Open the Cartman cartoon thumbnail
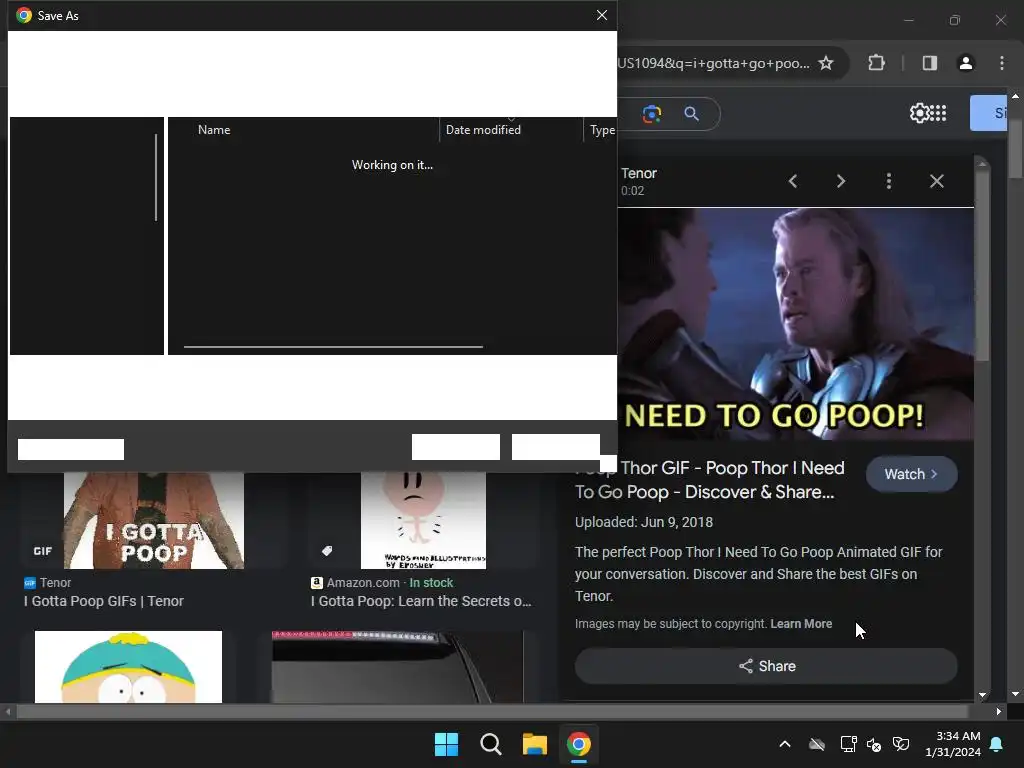Screen dimensions: 1024x768 click(128, 667)
